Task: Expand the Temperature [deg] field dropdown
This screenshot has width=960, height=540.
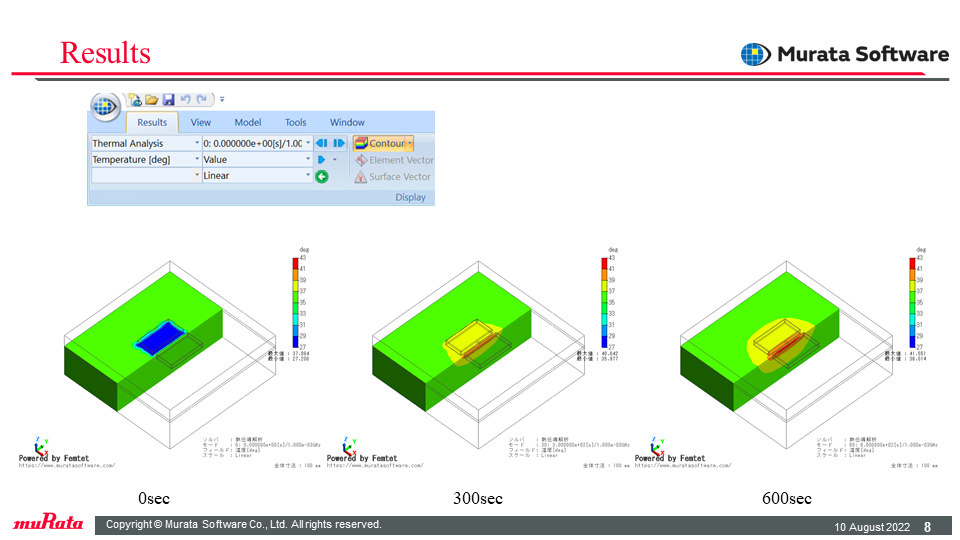Action: tap(146, 159)
